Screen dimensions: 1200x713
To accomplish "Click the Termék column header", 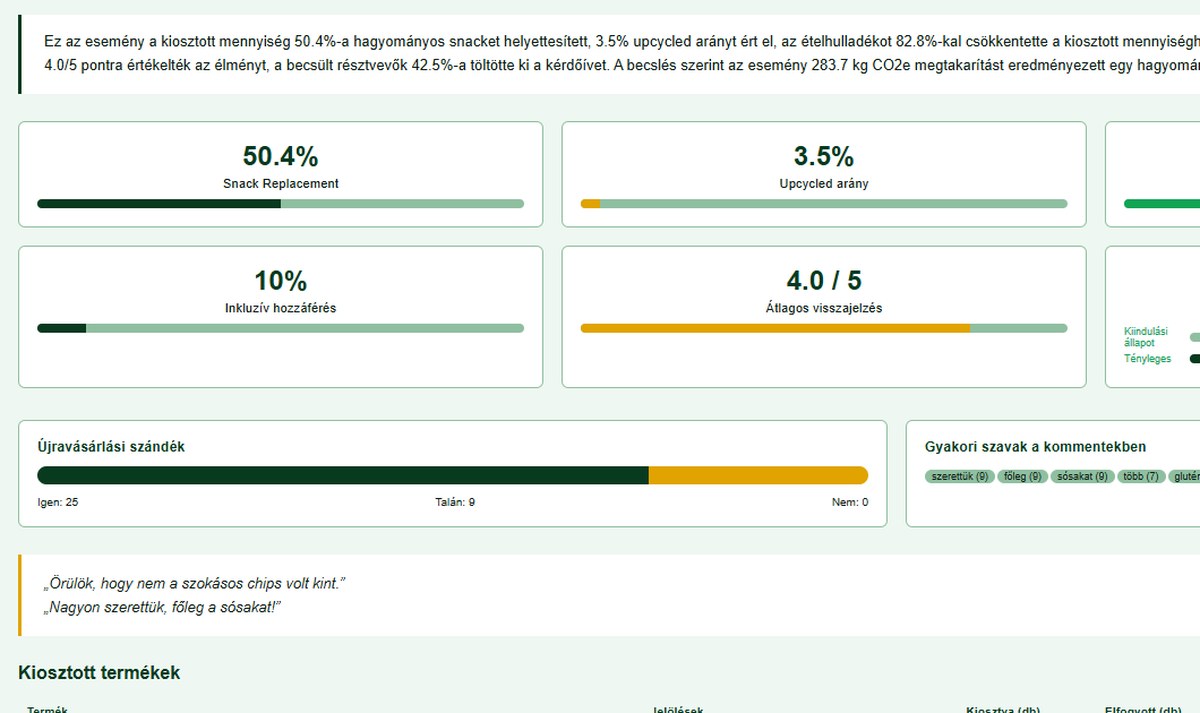I will pos(47,709).
